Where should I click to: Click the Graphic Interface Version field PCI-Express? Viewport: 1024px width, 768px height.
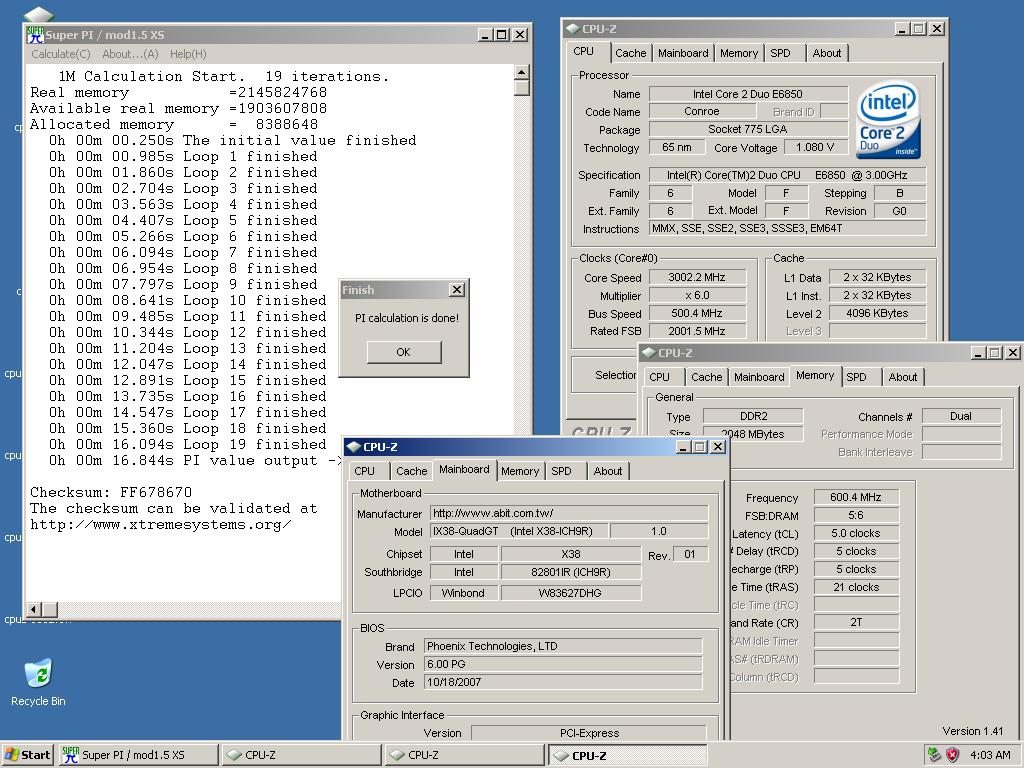[589, 733]
